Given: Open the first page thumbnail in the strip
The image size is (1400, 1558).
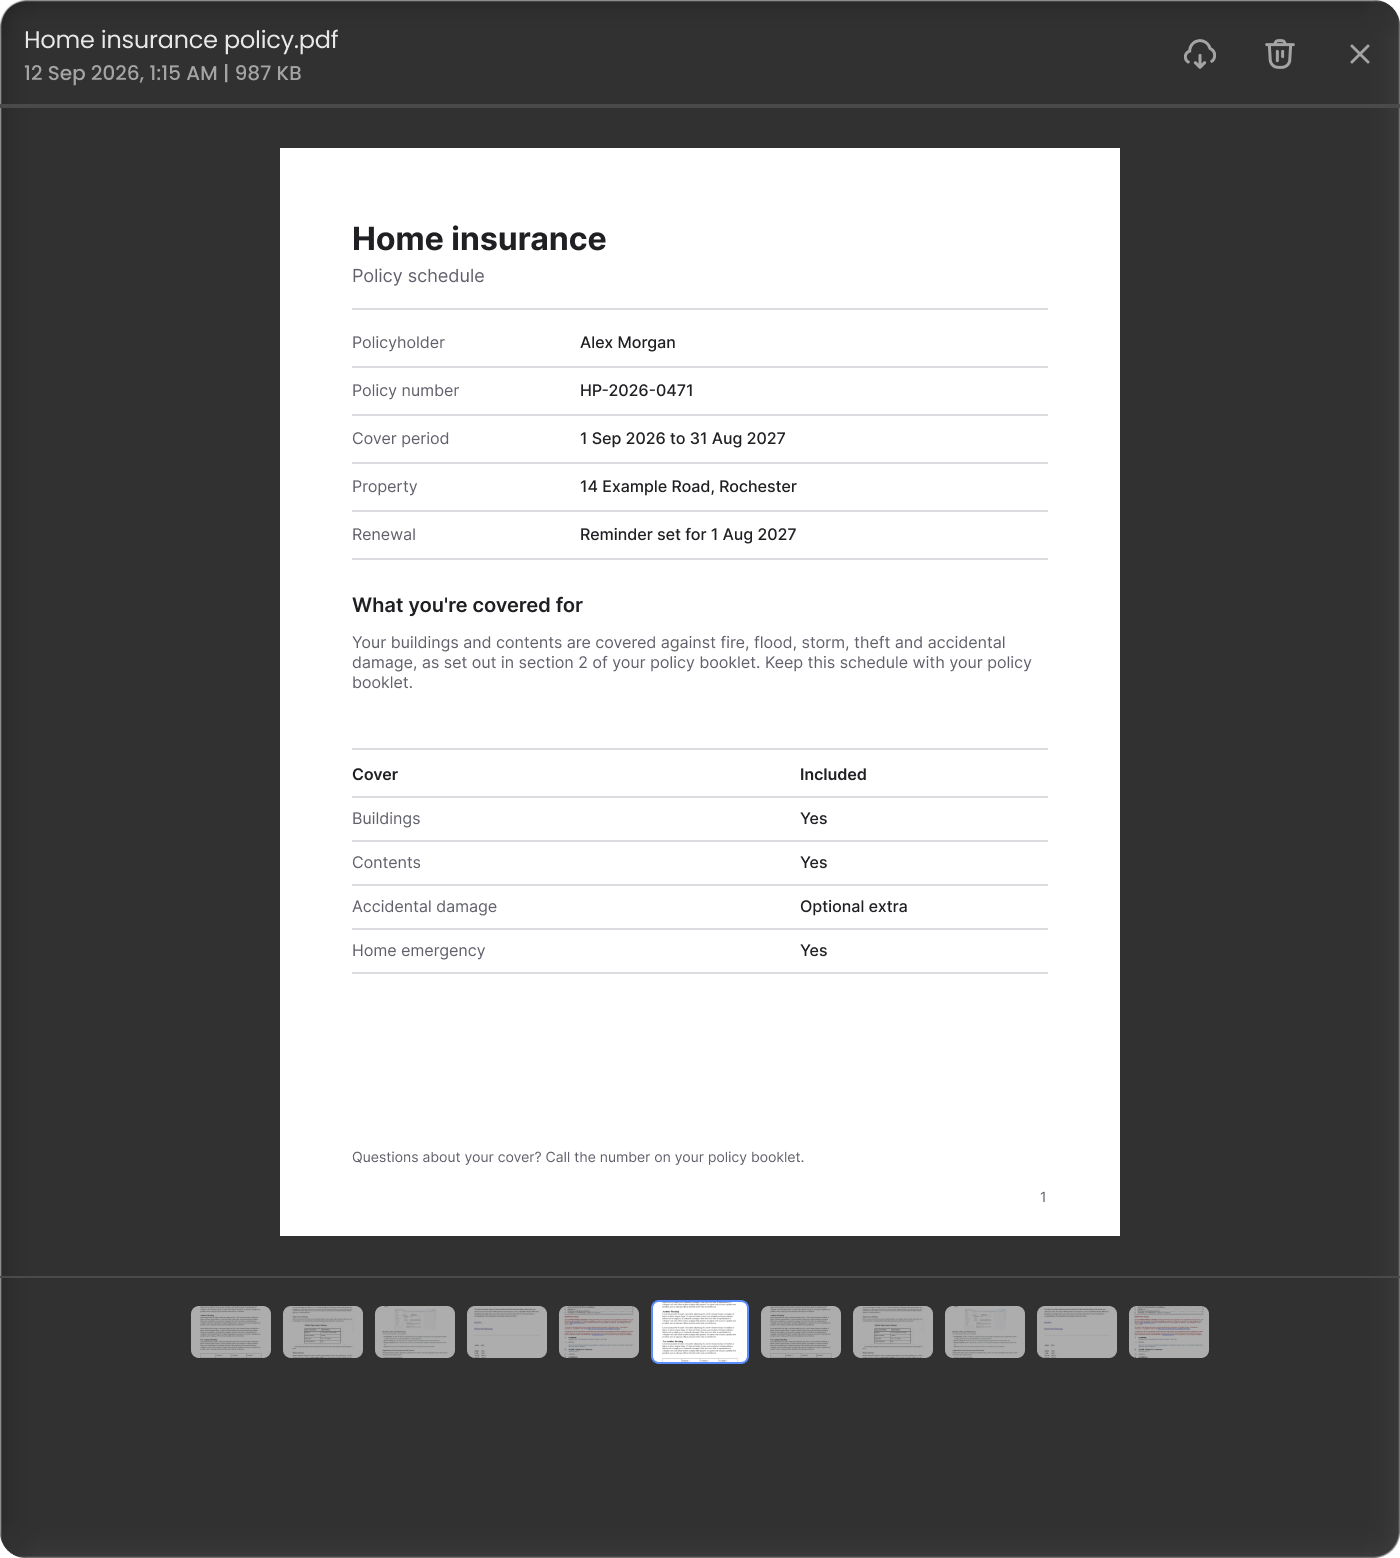Looking at the screenshot, I should pyautogui.click(x=231, y=1332).
